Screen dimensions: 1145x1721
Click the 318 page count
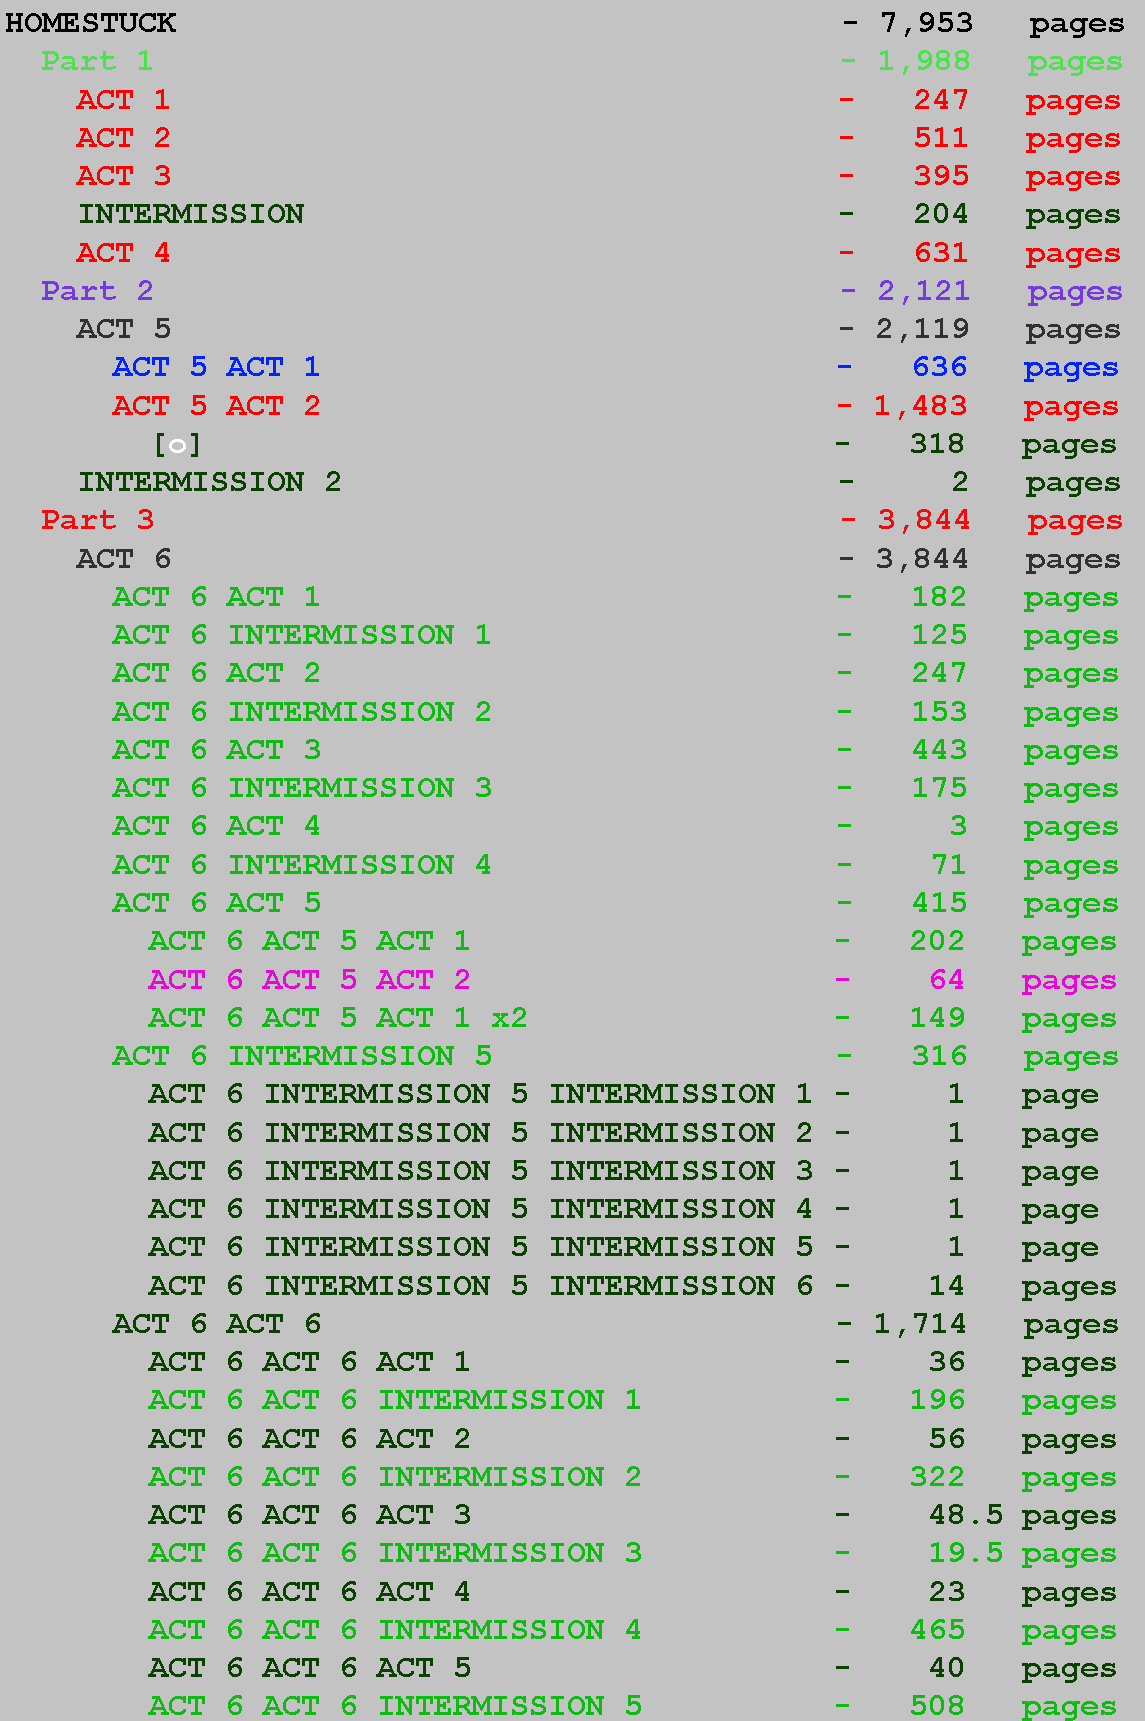coord(937,444)
